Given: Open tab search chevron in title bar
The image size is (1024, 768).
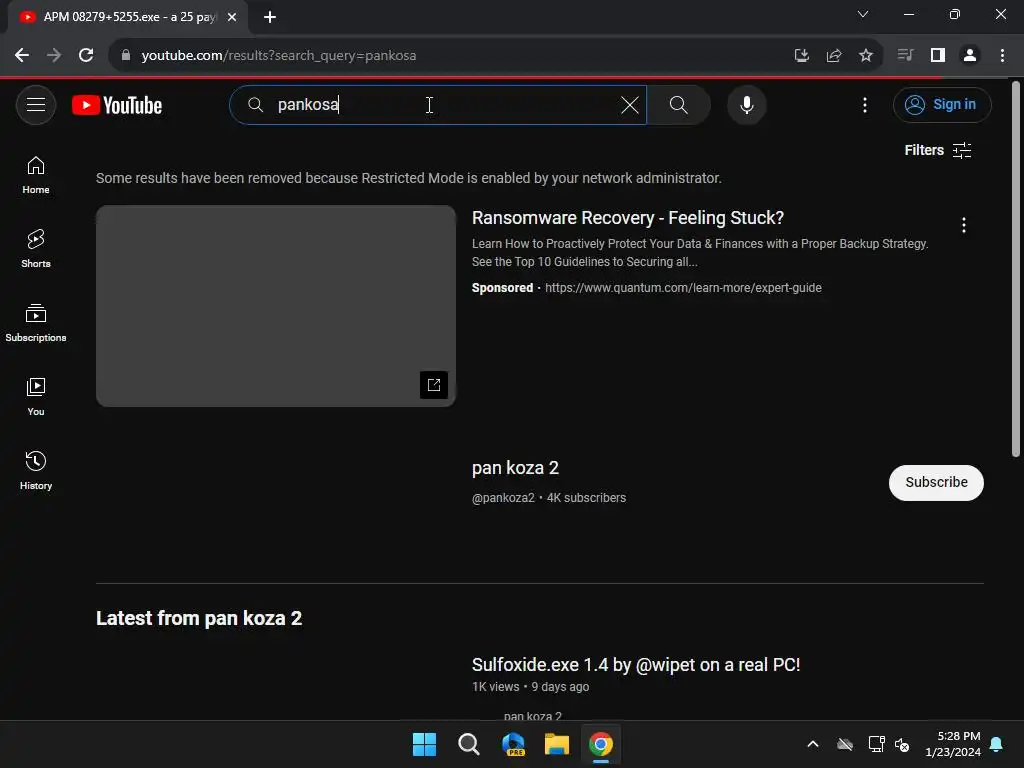Looking at the screenshot, I should (x=863, y=14).
